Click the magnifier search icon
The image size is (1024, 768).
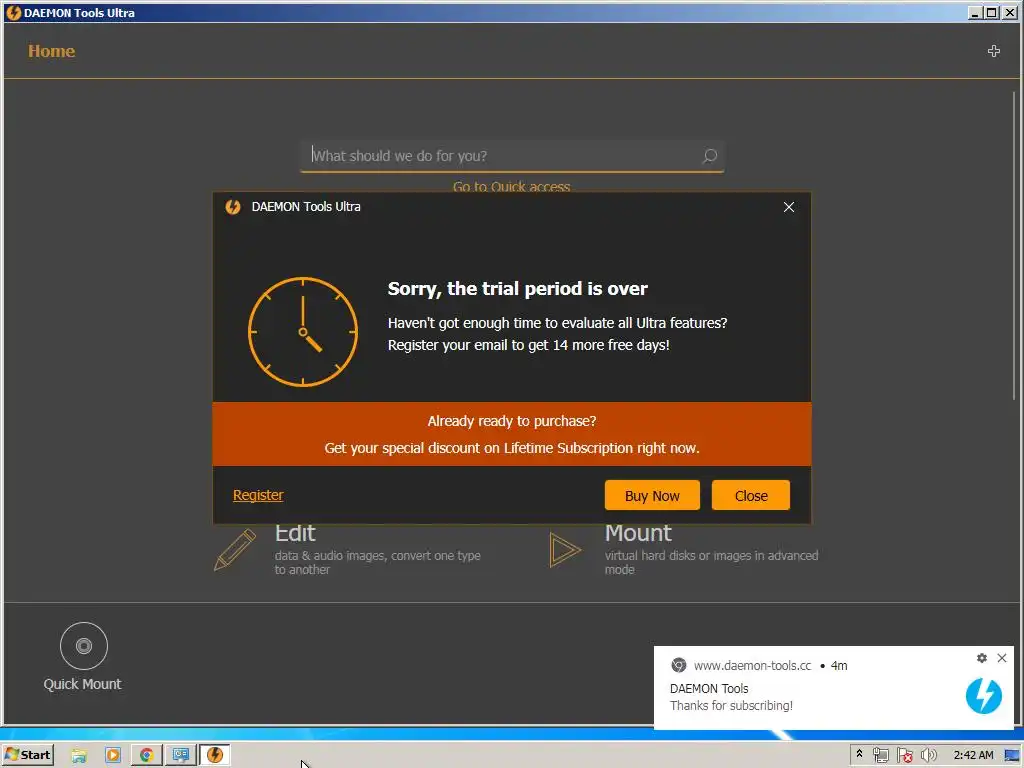click(x=709, y=156)
